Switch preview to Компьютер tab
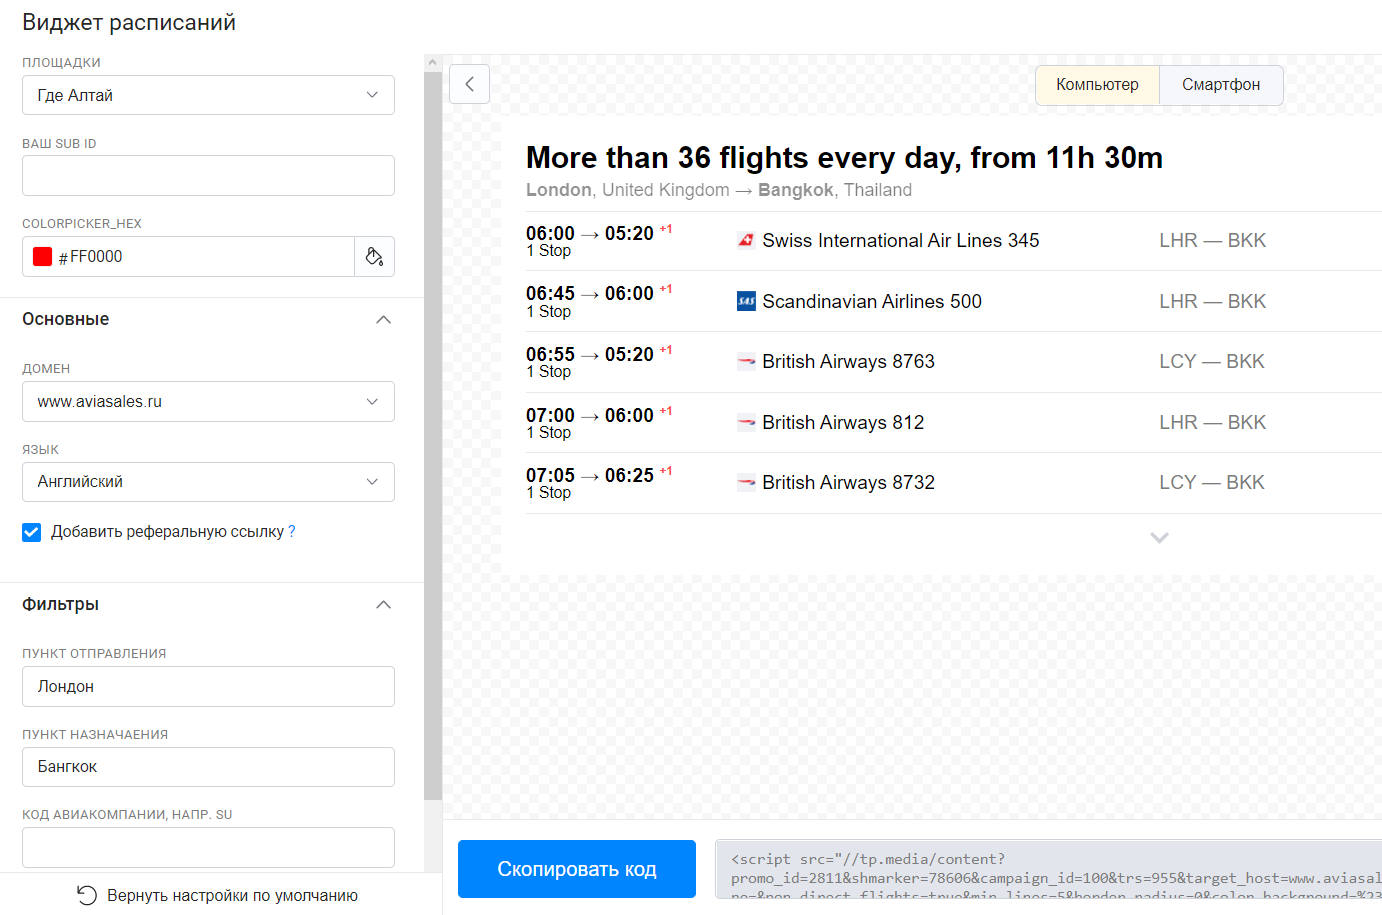 (1097, 85)
